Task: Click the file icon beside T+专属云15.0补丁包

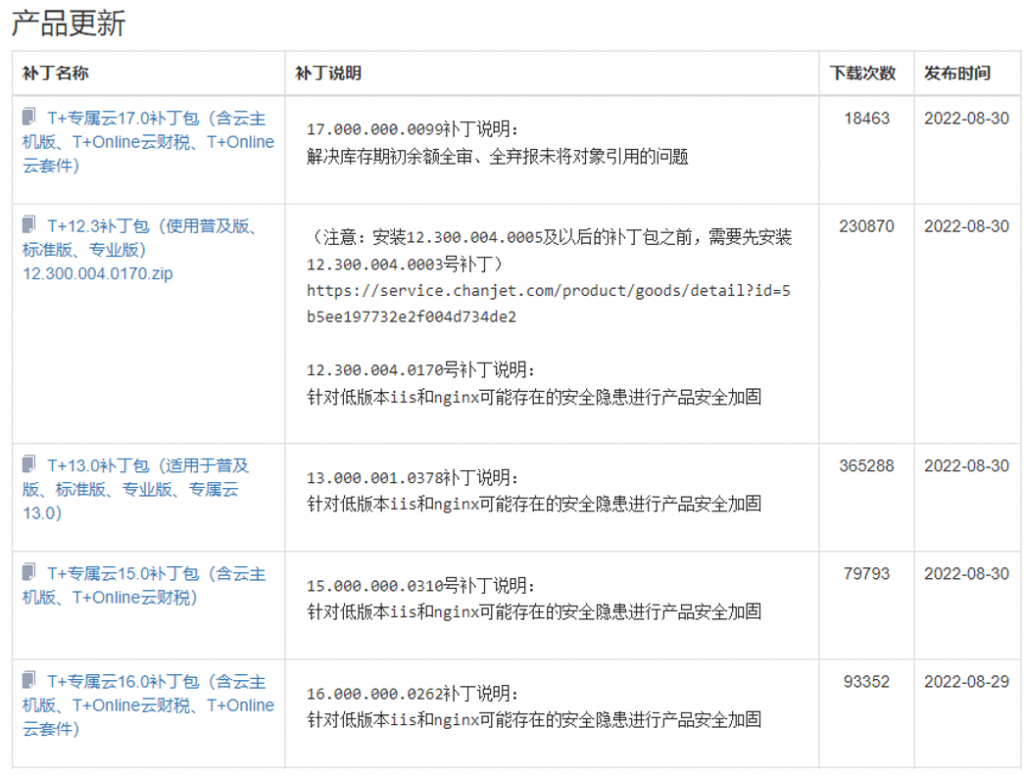Action: tap(29, 573)
